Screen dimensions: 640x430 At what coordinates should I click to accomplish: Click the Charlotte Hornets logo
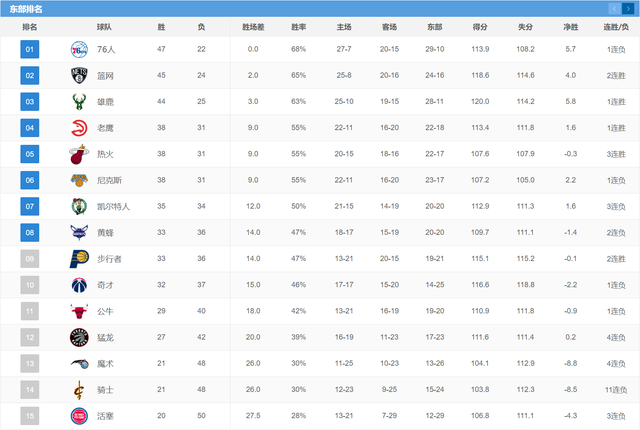(79, 233)
